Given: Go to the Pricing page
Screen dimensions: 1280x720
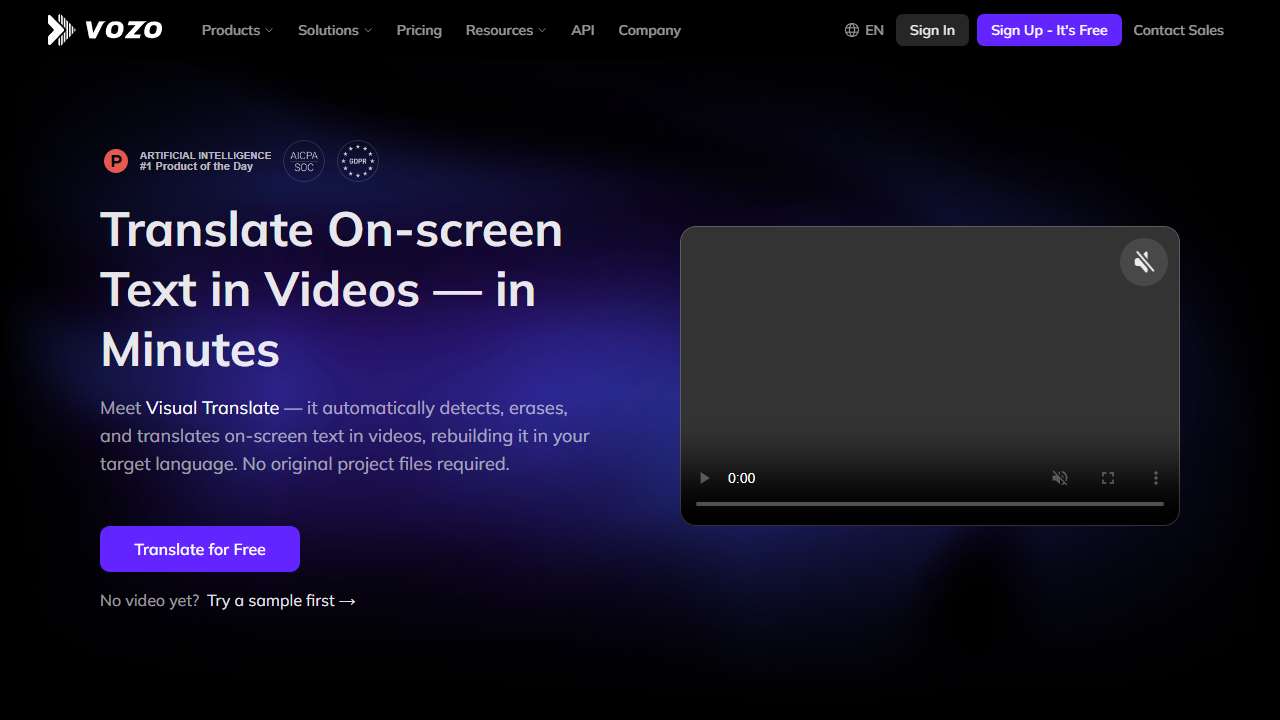Looking at the screenshot, I should click(419, 30).
